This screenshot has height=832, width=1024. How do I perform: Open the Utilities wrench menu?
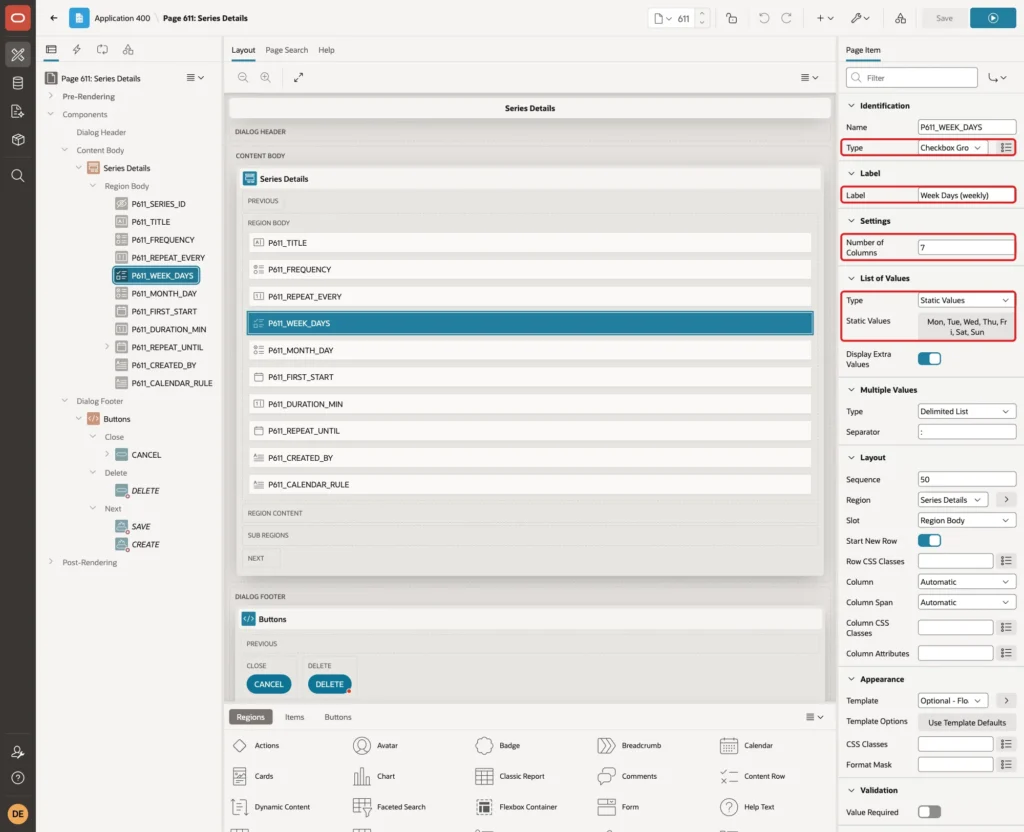[x=860, y=18]
